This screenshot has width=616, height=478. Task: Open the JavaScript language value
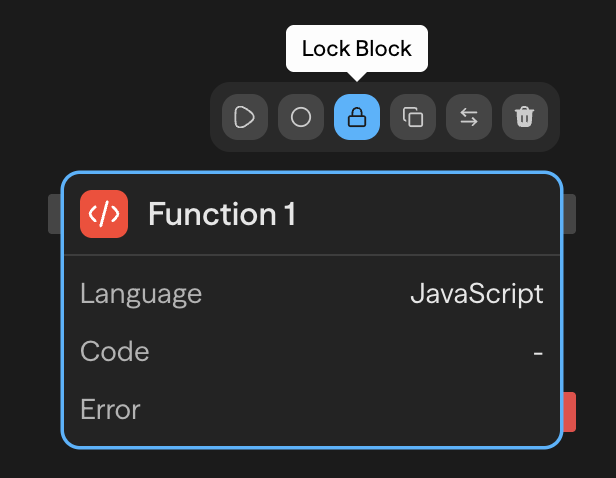tap(477, 294)
